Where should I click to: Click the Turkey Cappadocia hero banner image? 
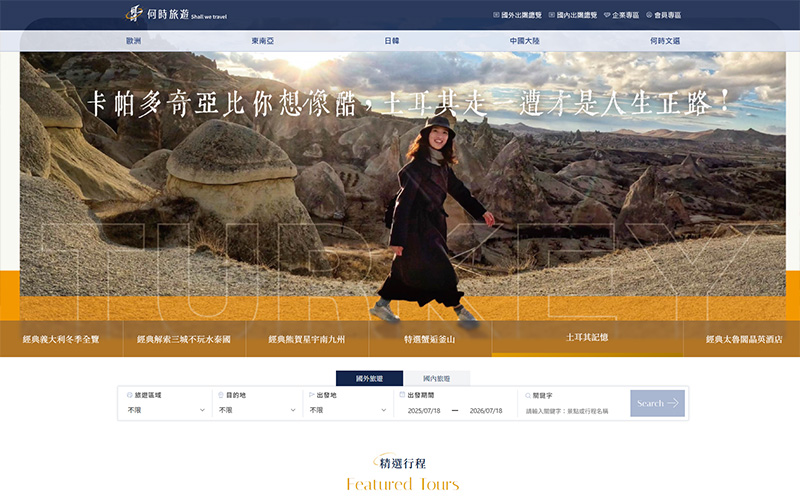(x=403, y=186)
